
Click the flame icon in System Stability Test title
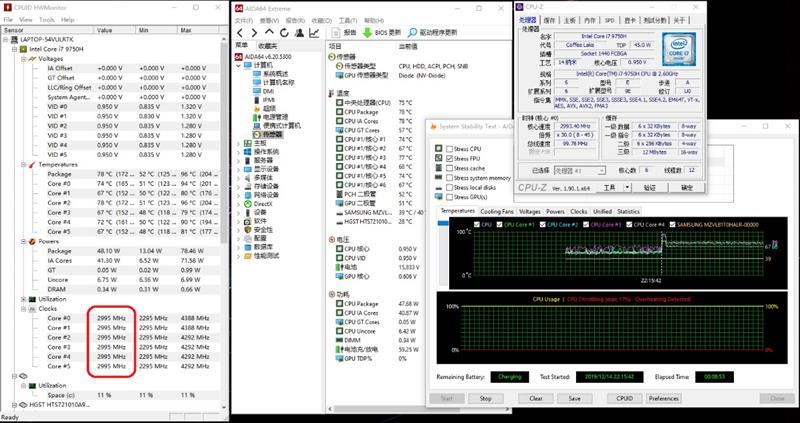(x=432, y=127)
